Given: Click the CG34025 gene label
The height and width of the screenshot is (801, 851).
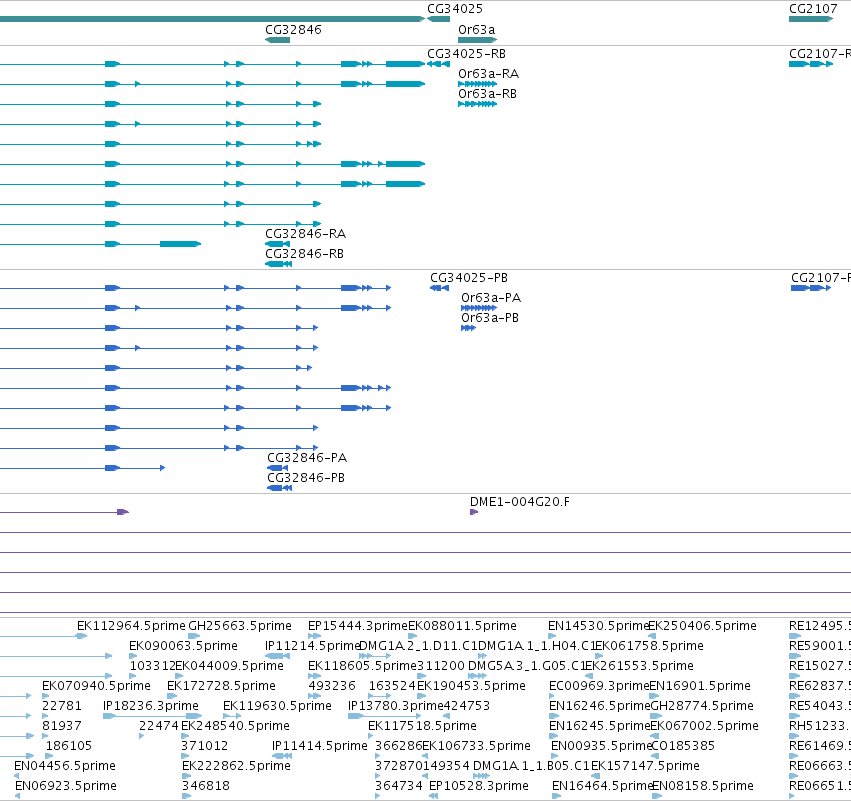Looking at the screenshot, I should (x=455, y=9).
